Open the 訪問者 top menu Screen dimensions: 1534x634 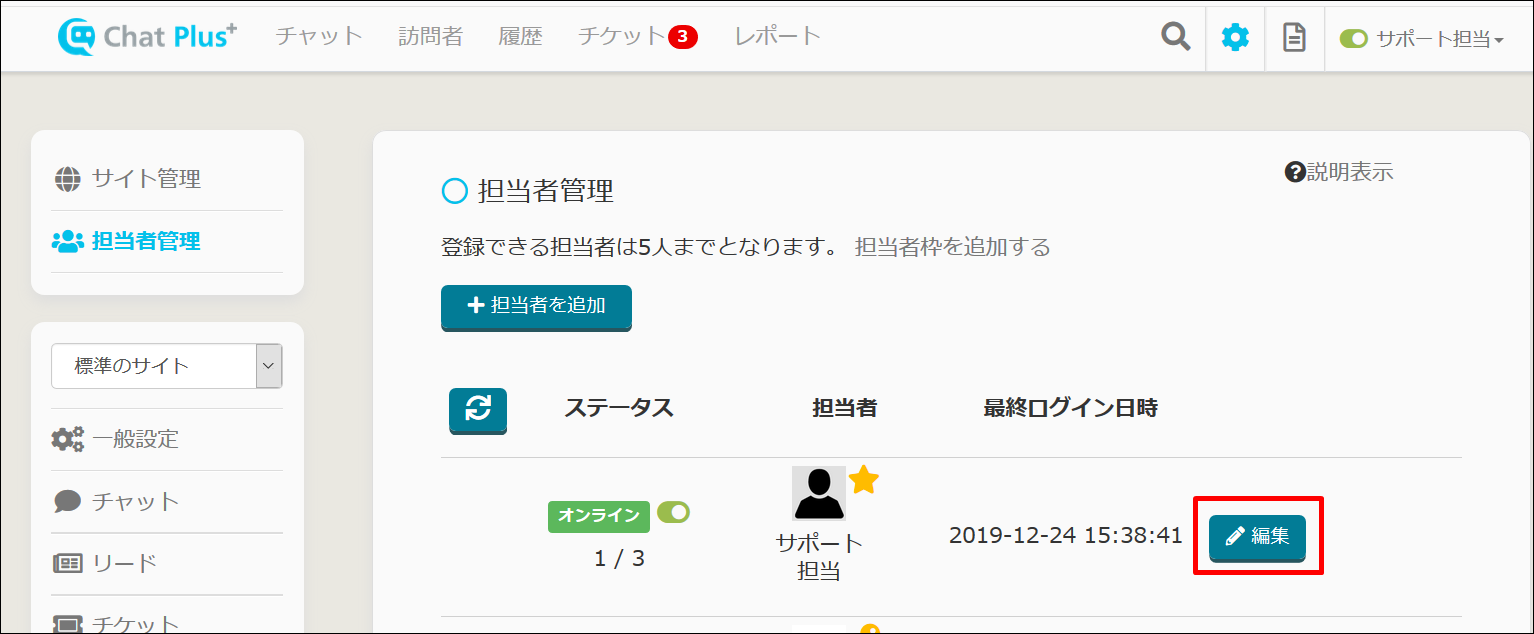(x=431, y=36)
